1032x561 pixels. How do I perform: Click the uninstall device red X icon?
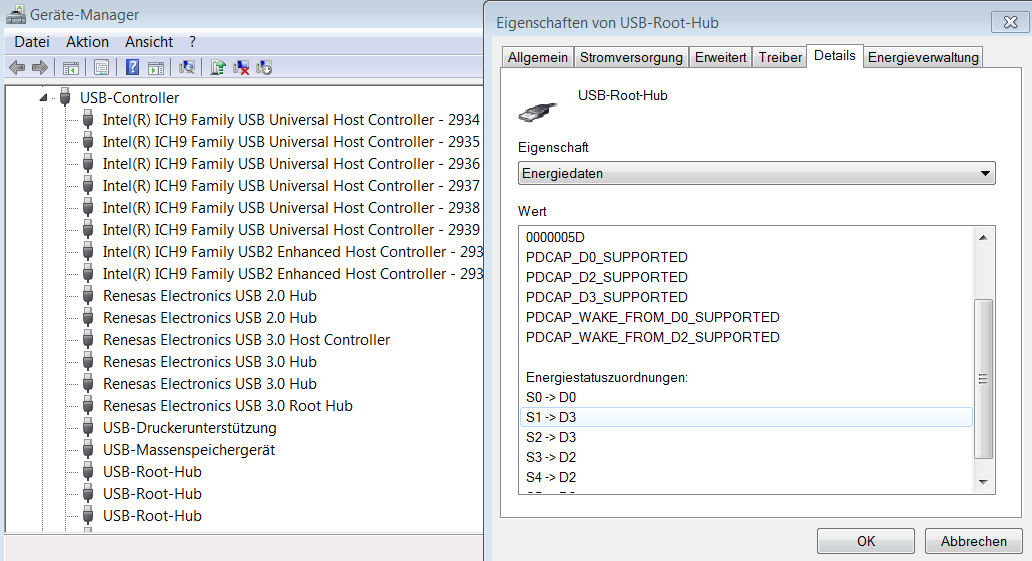click(x=241, y=67)
